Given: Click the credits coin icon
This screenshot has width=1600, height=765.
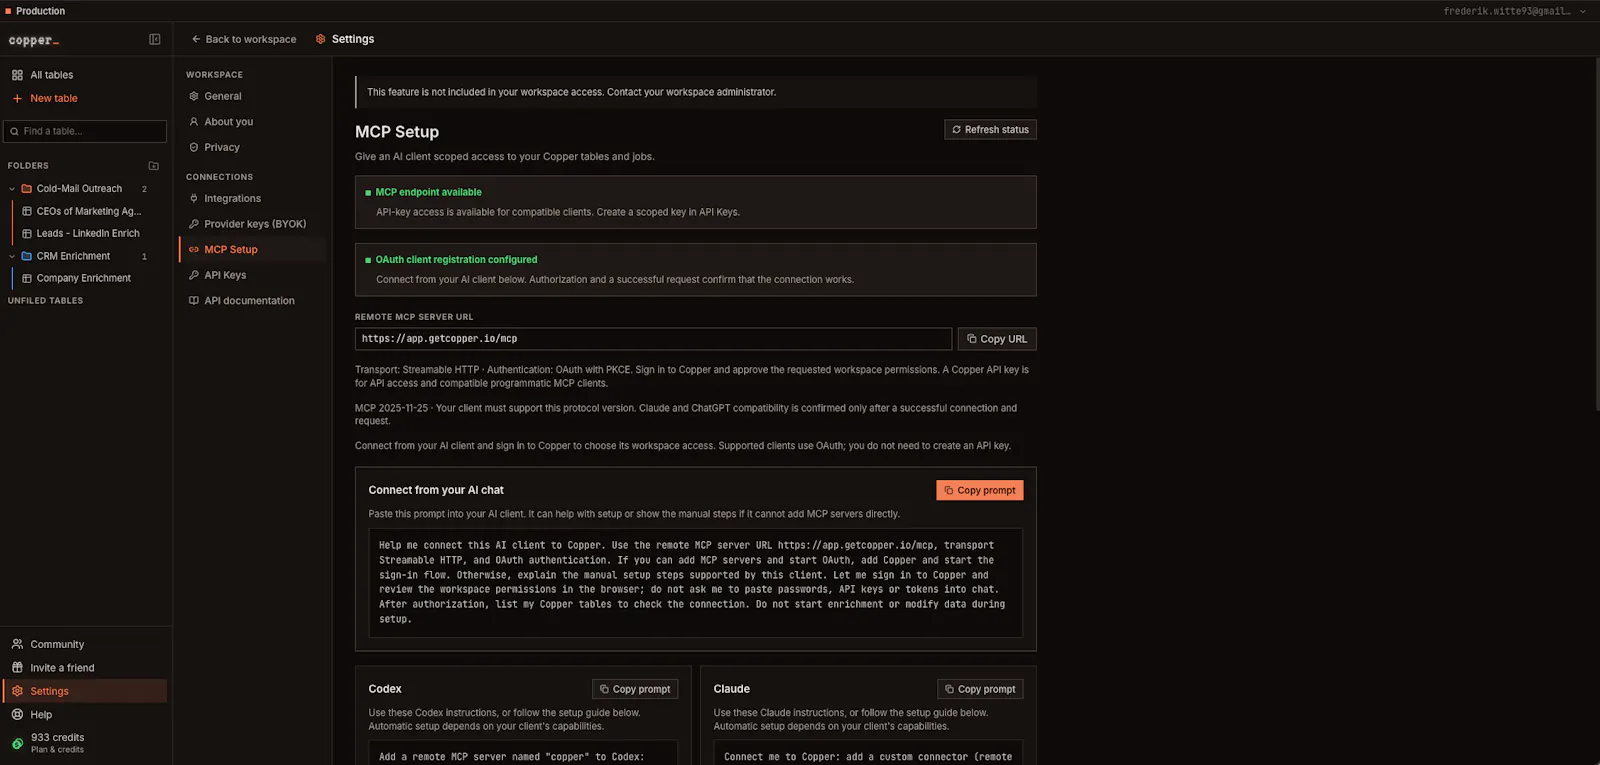Looking at the screenshot, I should (17, 743).
